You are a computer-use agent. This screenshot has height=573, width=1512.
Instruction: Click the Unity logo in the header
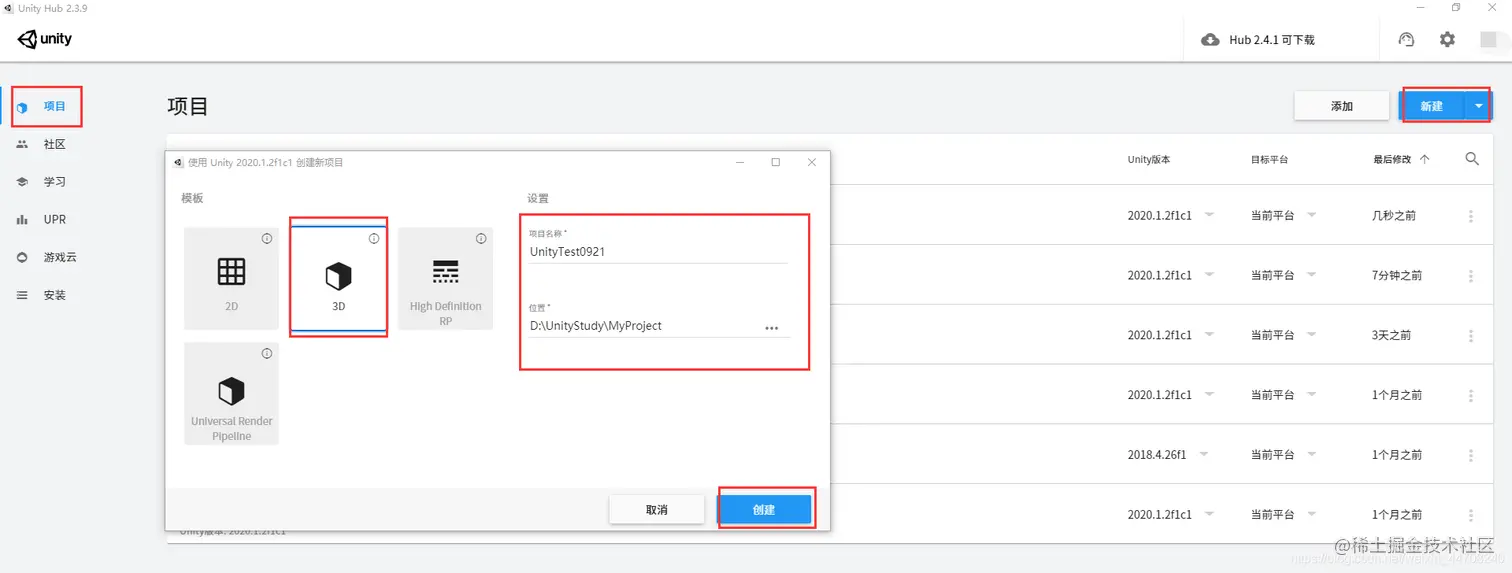(45, 40)
